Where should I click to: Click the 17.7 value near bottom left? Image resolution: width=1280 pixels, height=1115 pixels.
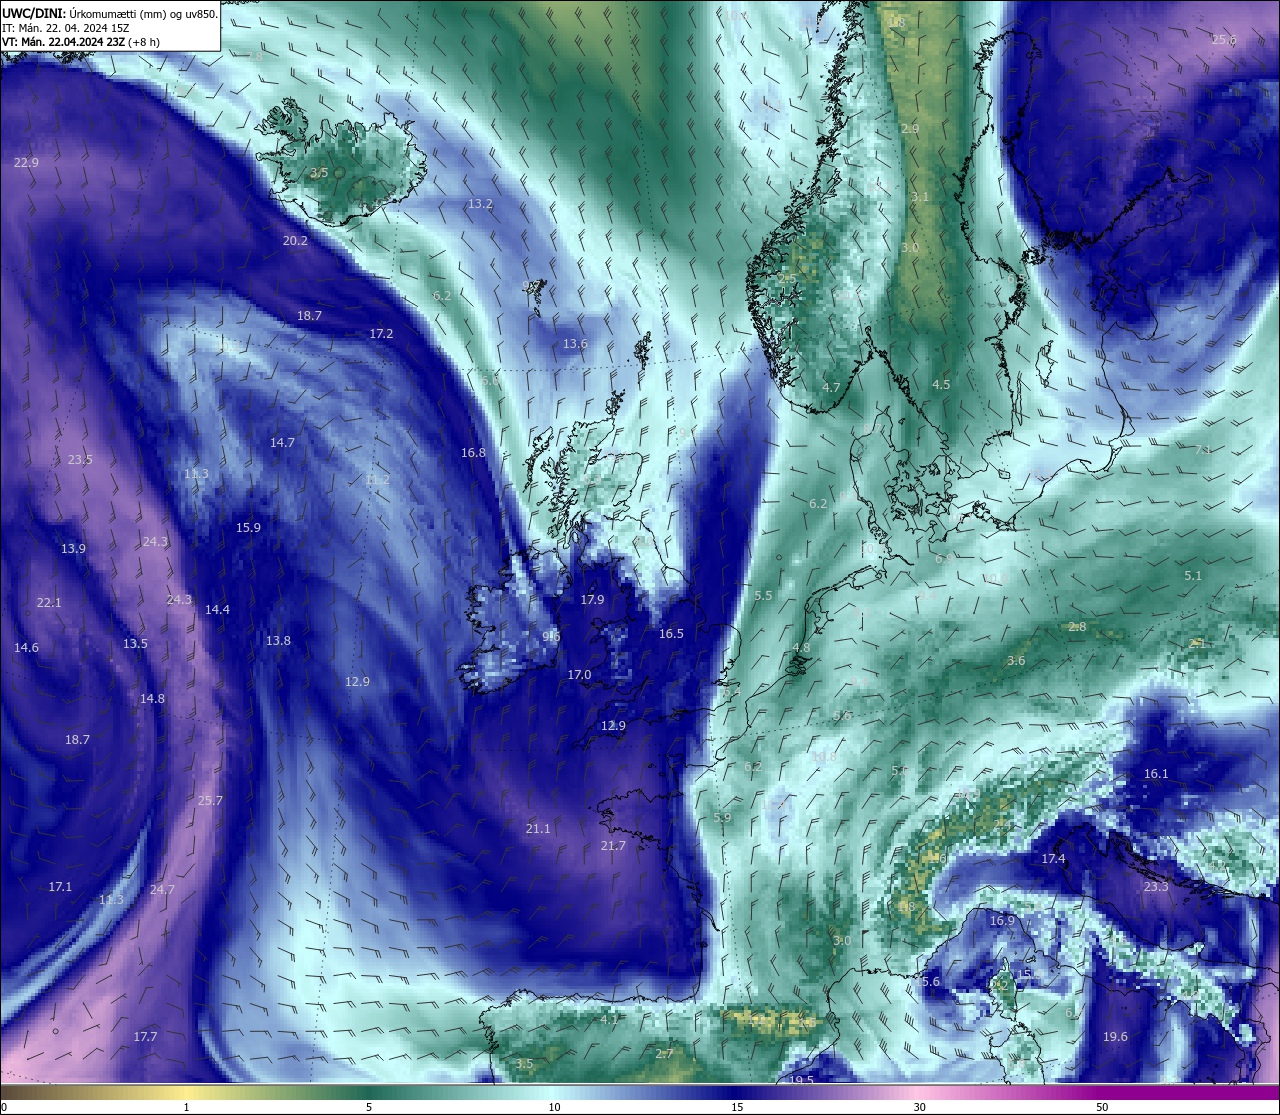[145, 1037]
